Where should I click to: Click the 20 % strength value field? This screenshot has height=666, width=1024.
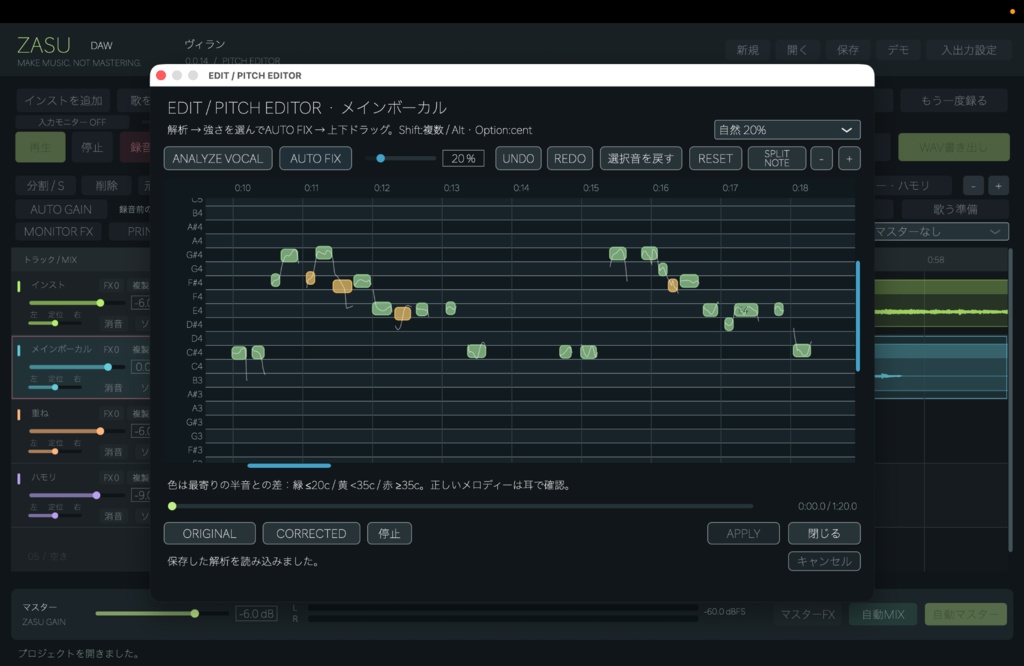point(463,159)
